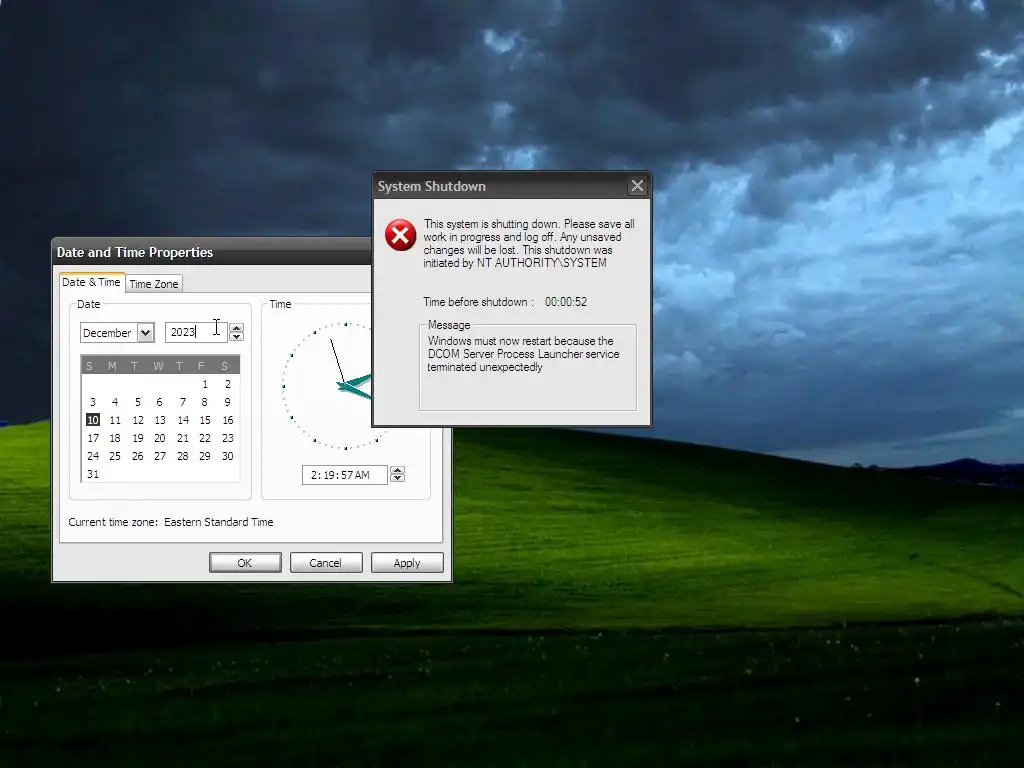Click Cancel in Date and Time Properties
This screenshot has height=768, width=1024.
[325, 563]
